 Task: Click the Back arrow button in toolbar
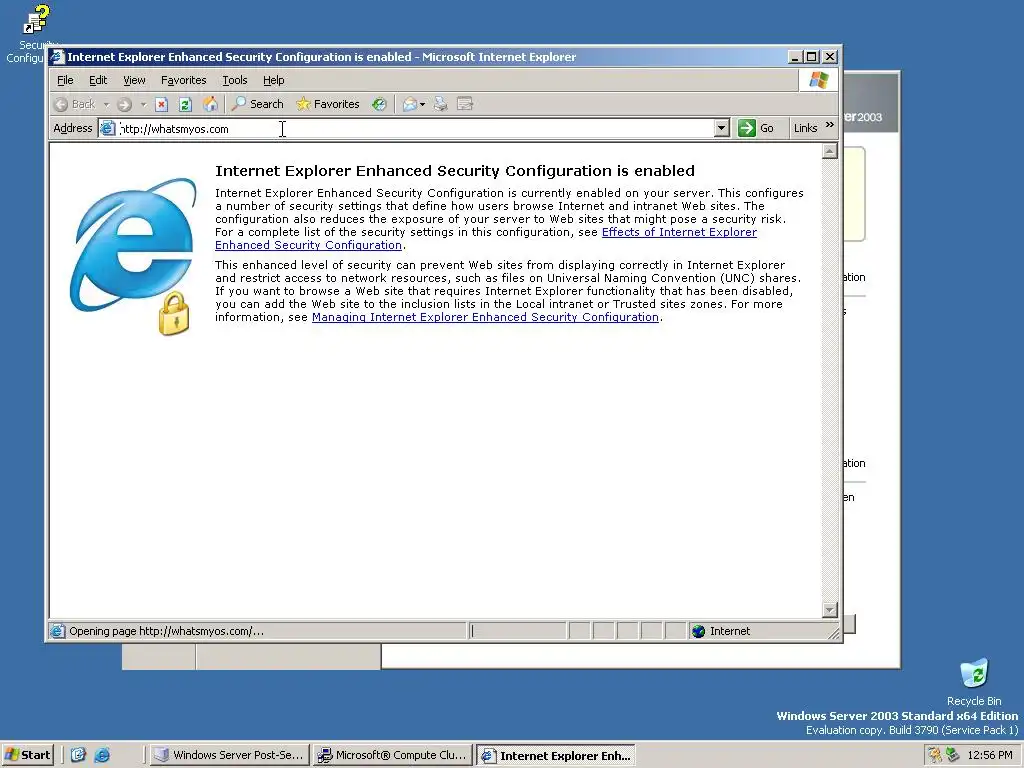(x=75, y=104)
